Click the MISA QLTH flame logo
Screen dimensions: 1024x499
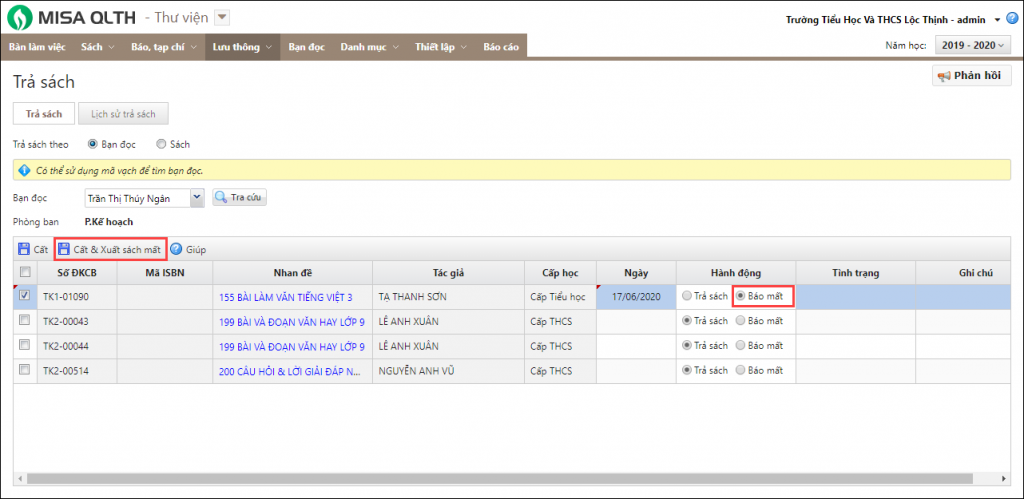(x=20, y=18)
